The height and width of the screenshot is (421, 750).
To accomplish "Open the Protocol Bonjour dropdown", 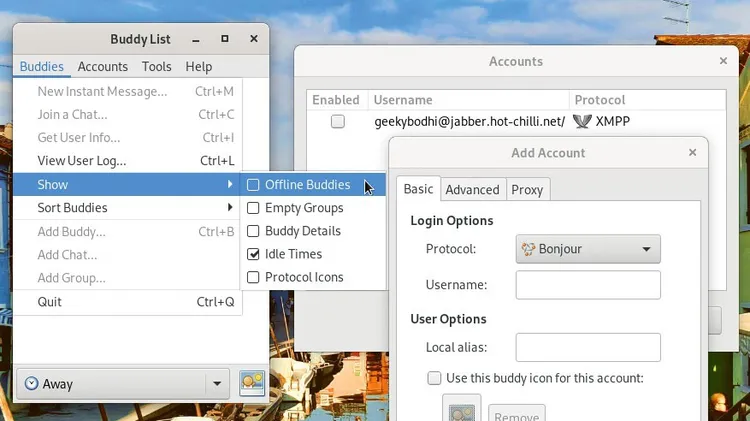I will click(588, 249).
